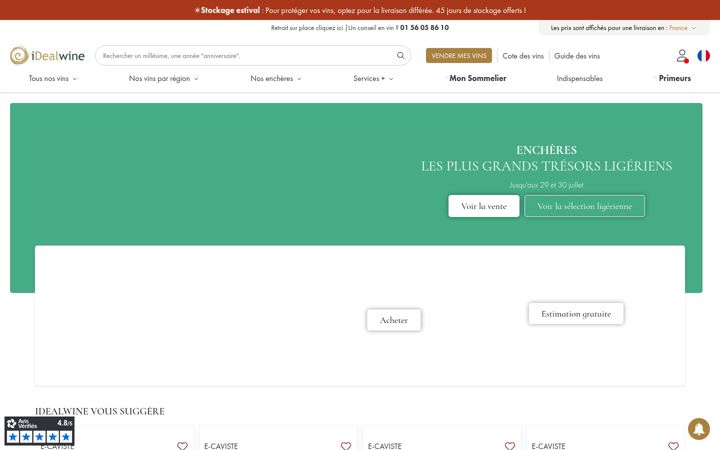The image size is (720, 450).
Task: Favorite the third E-CAVISTE card heart
Action: (x=510, y=445)
